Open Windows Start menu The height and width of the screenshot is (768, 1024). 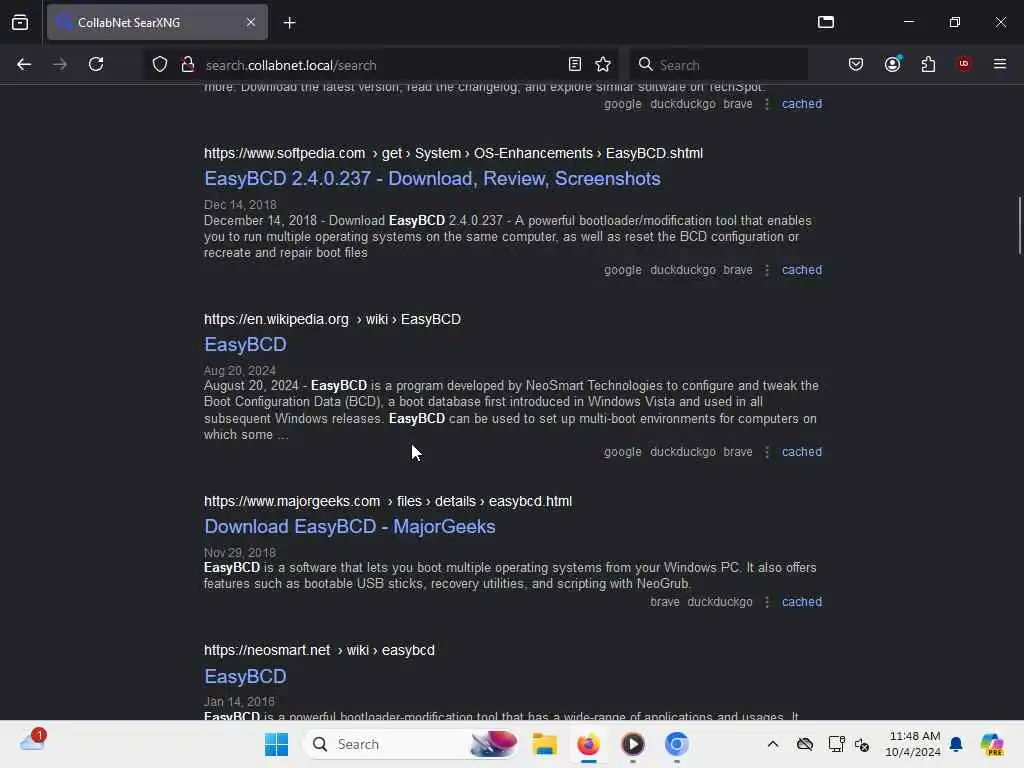coord(276,744)
